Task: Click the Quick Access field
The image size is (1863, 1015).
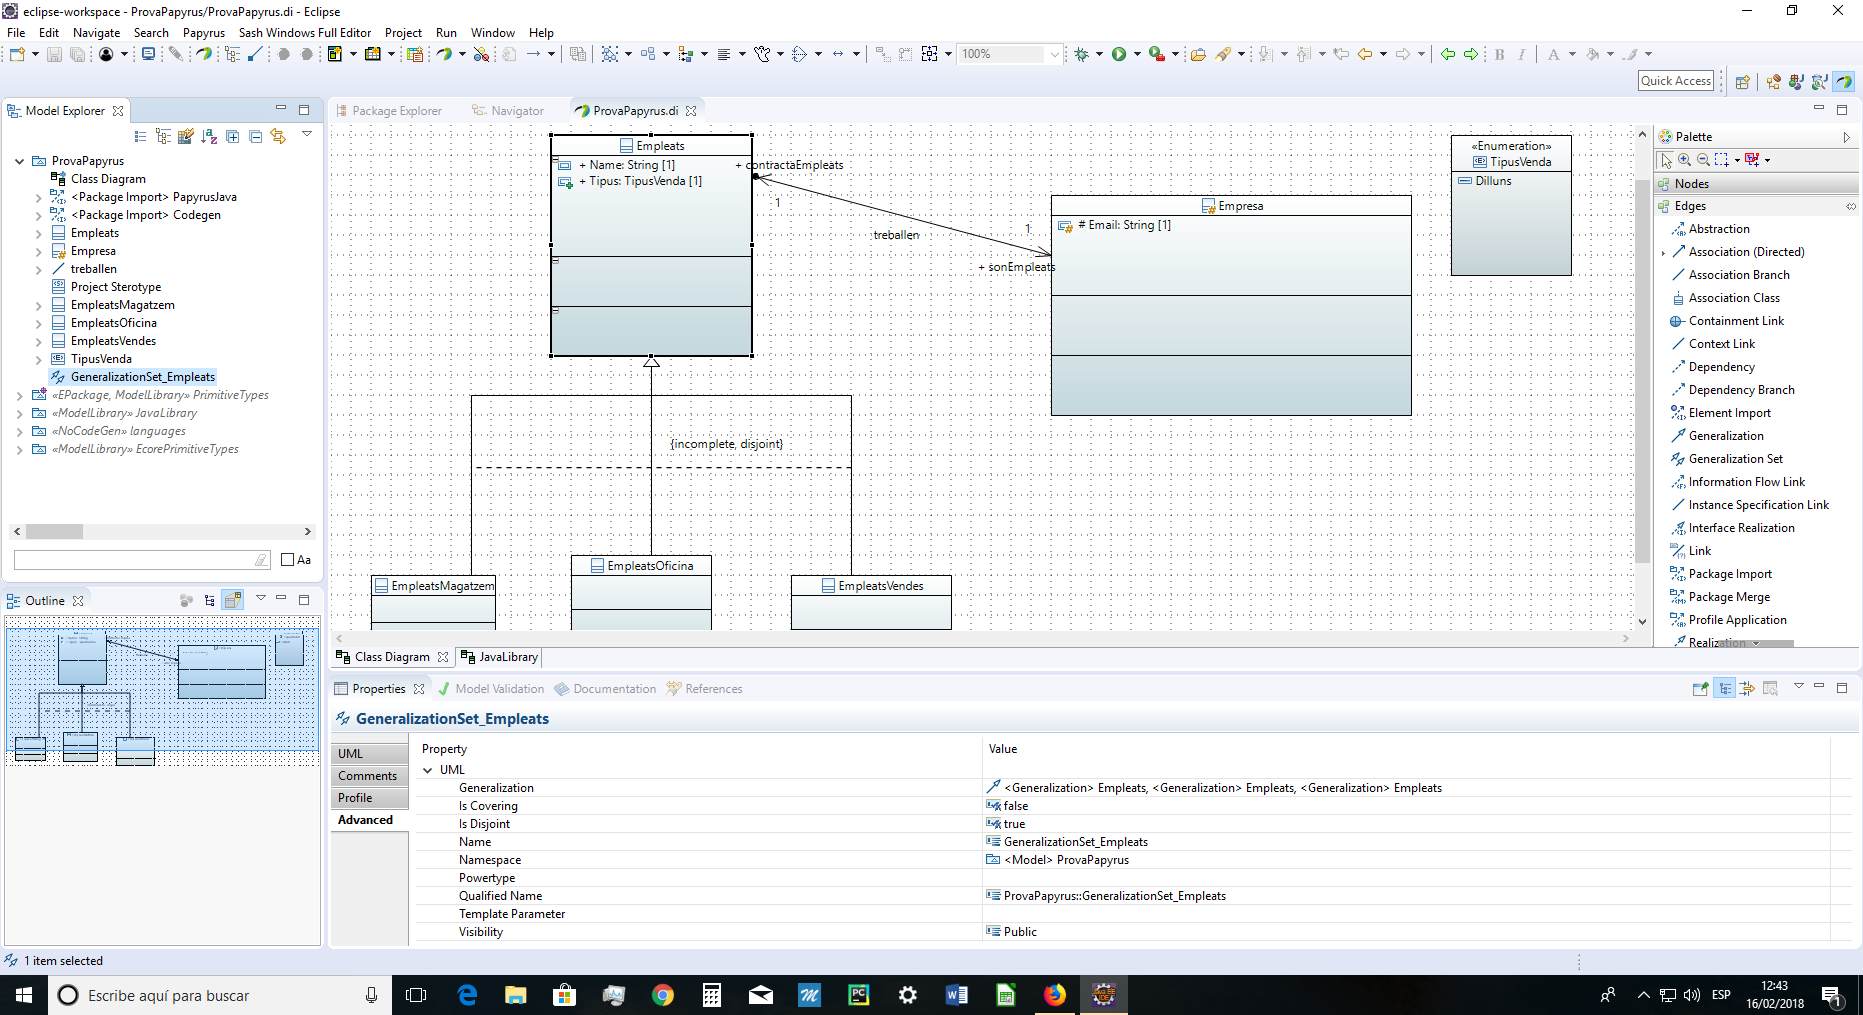Action: click(1676, 81)
